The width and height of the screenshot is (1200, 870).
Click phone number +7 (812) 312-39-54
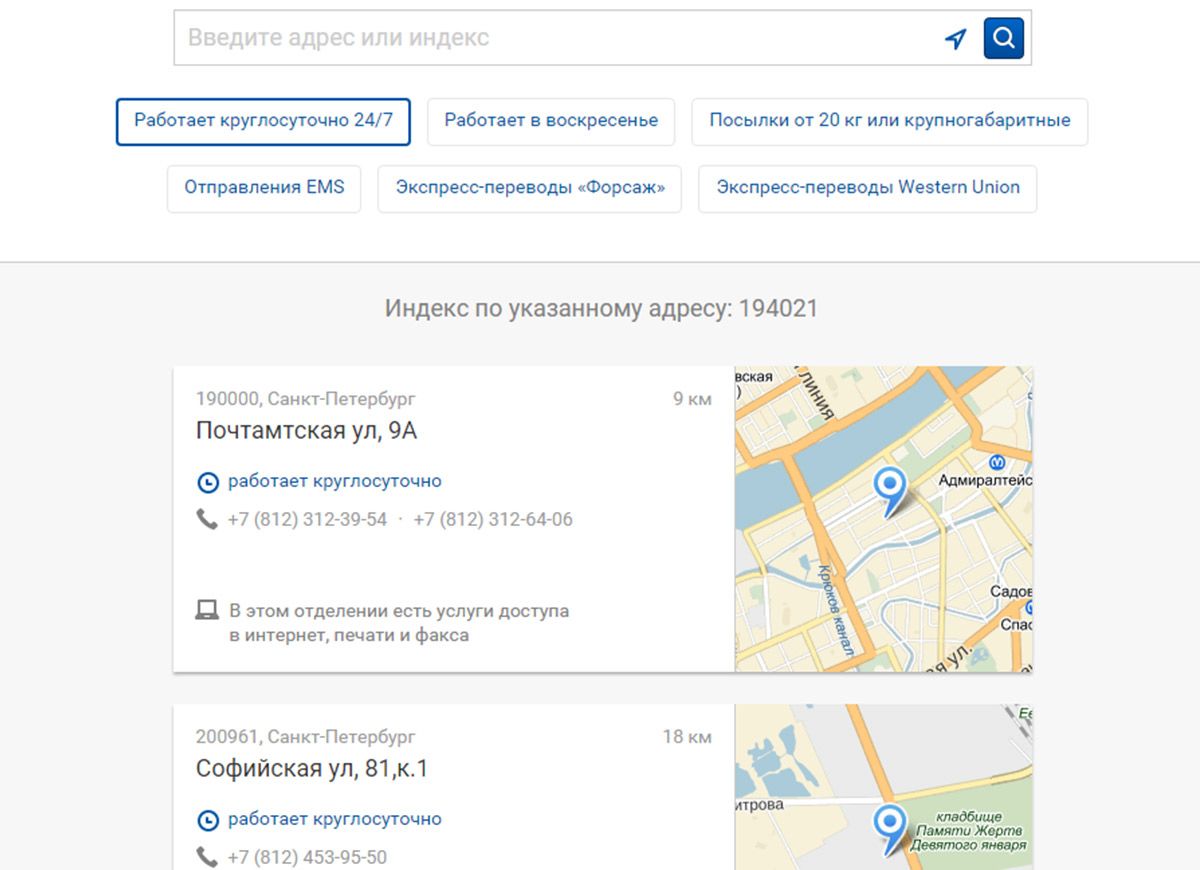click(x=307, y=519)
